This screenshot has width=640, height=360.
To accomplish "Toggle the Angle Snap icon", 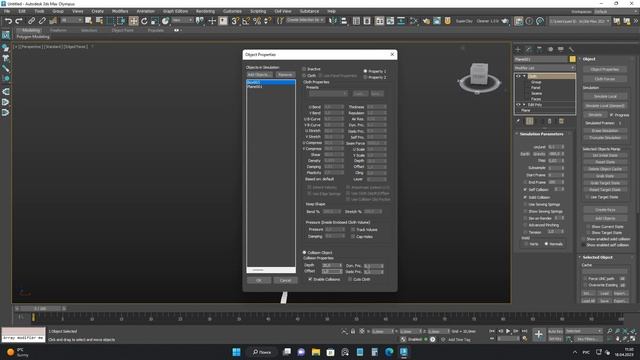I will coord(246,21).
